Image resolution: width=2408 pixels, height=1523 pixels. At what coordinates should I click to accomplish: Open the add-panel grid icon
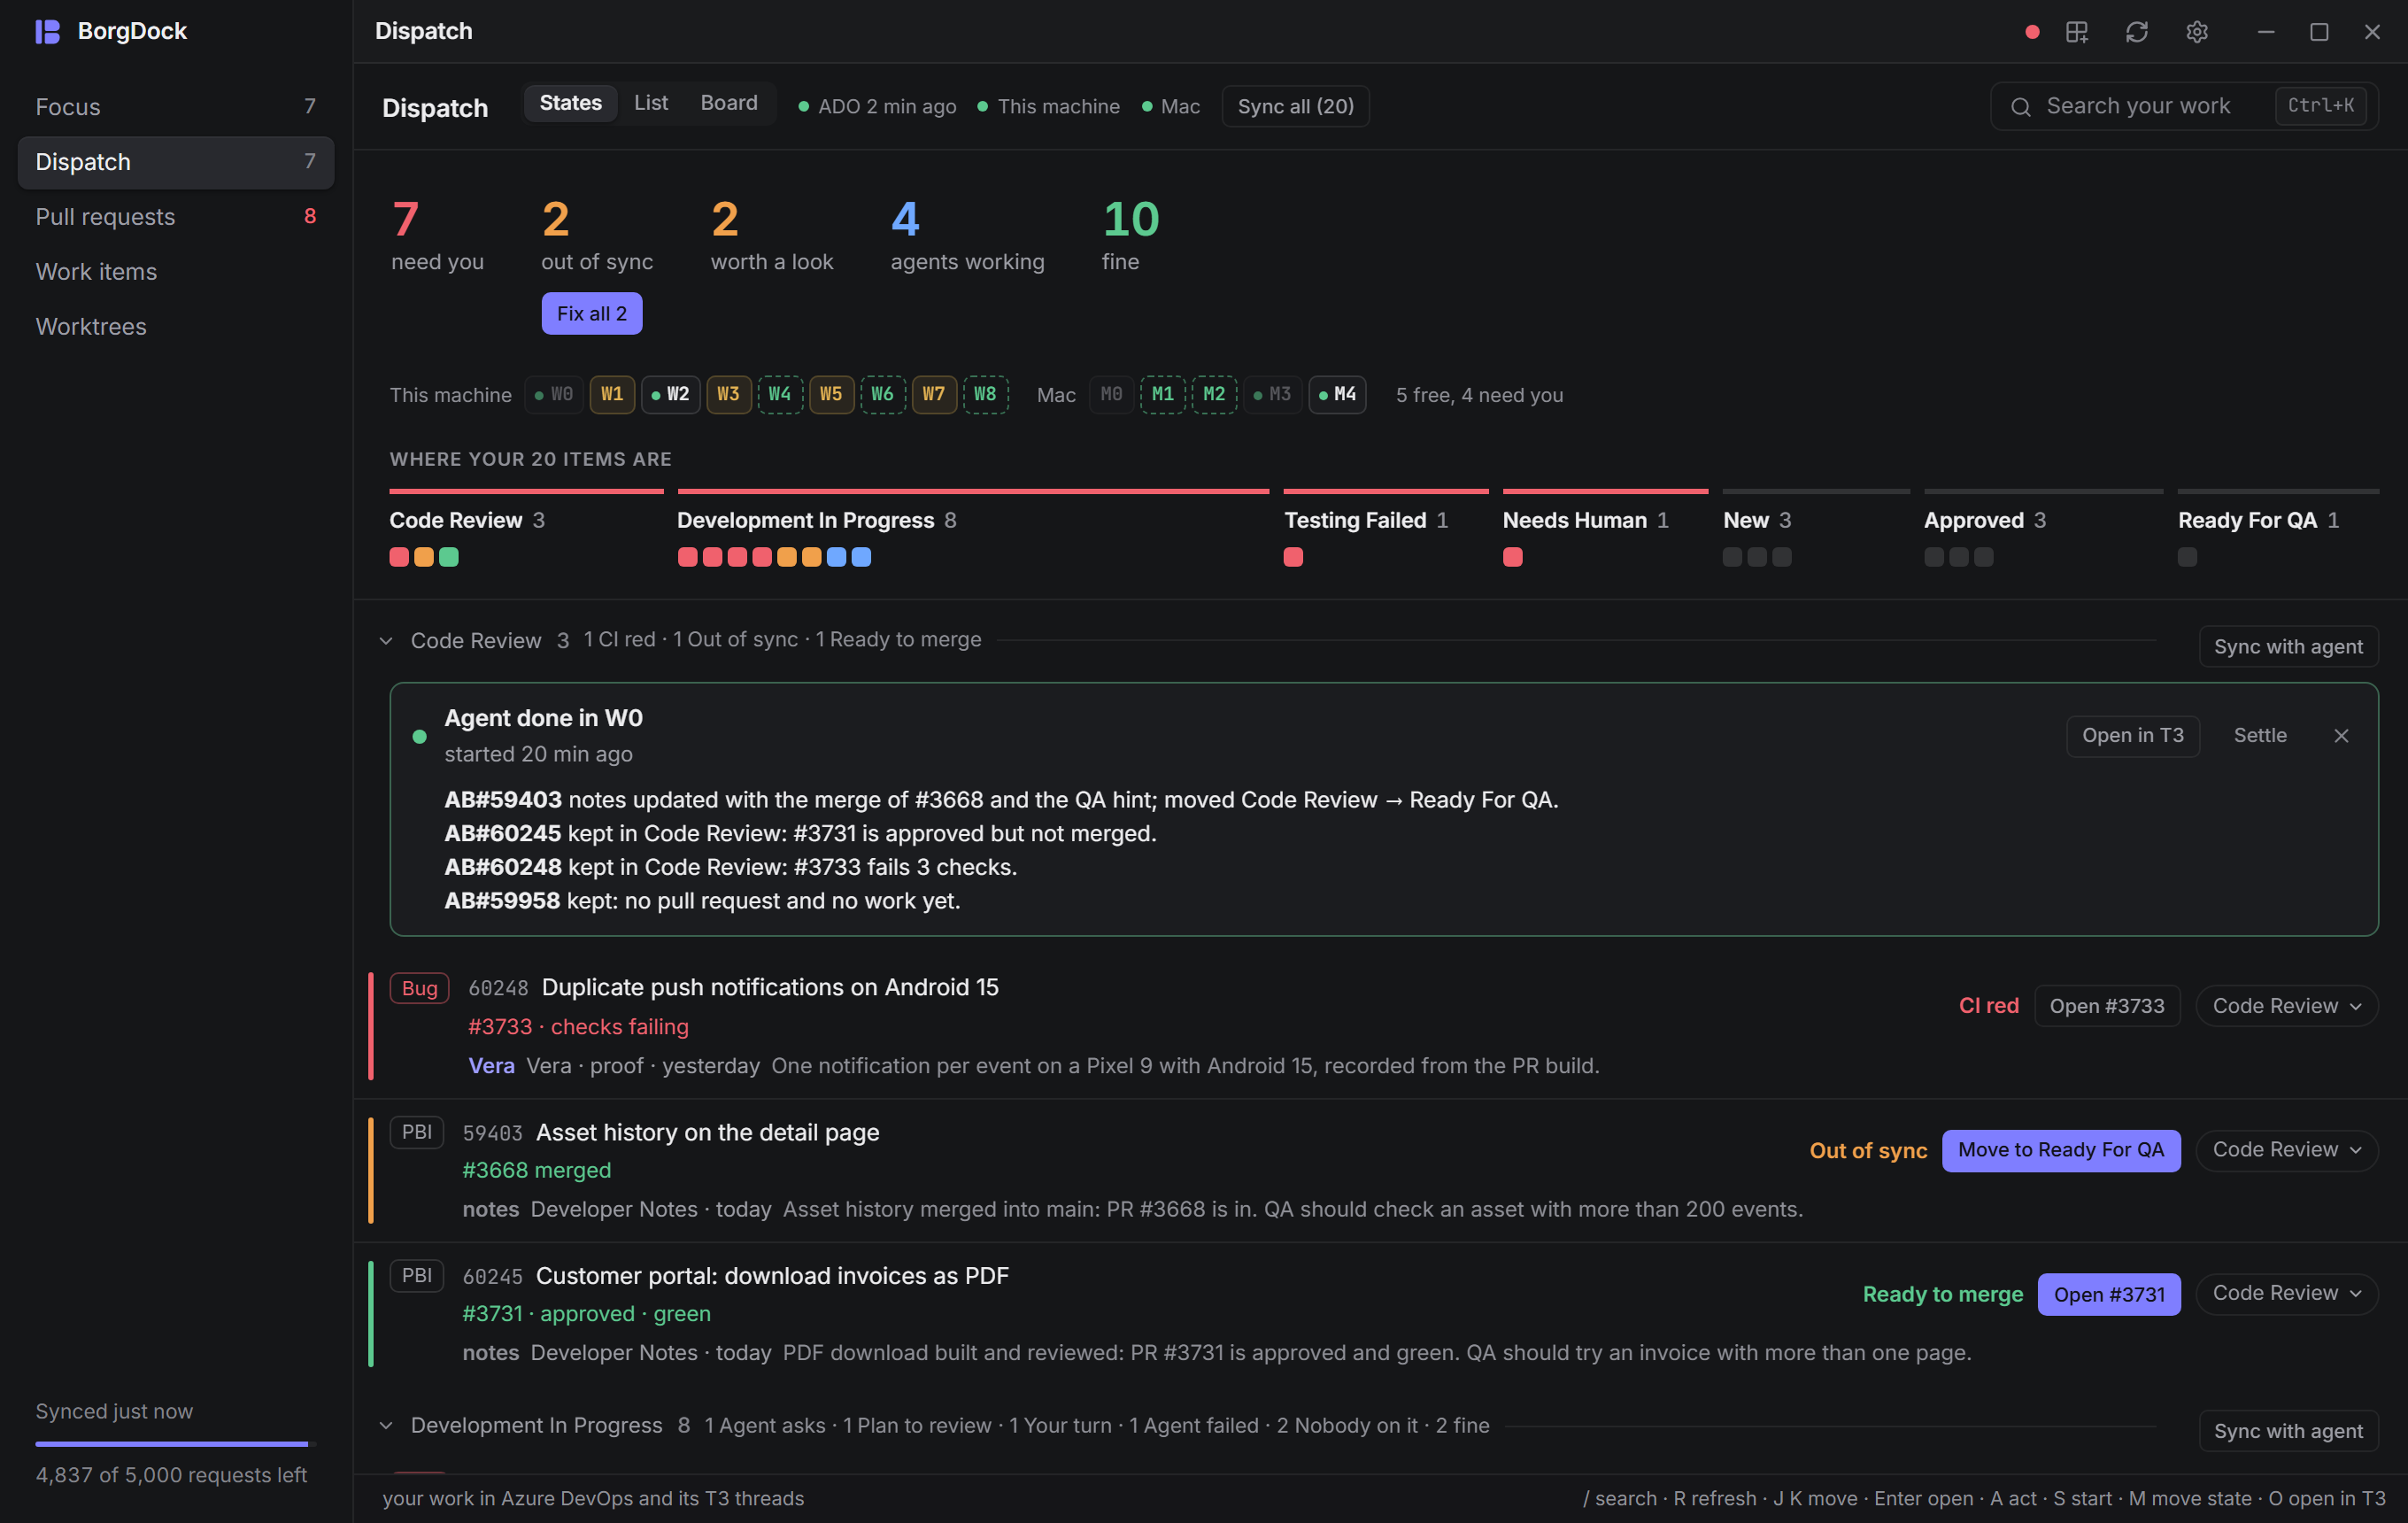click(2077, 32)
